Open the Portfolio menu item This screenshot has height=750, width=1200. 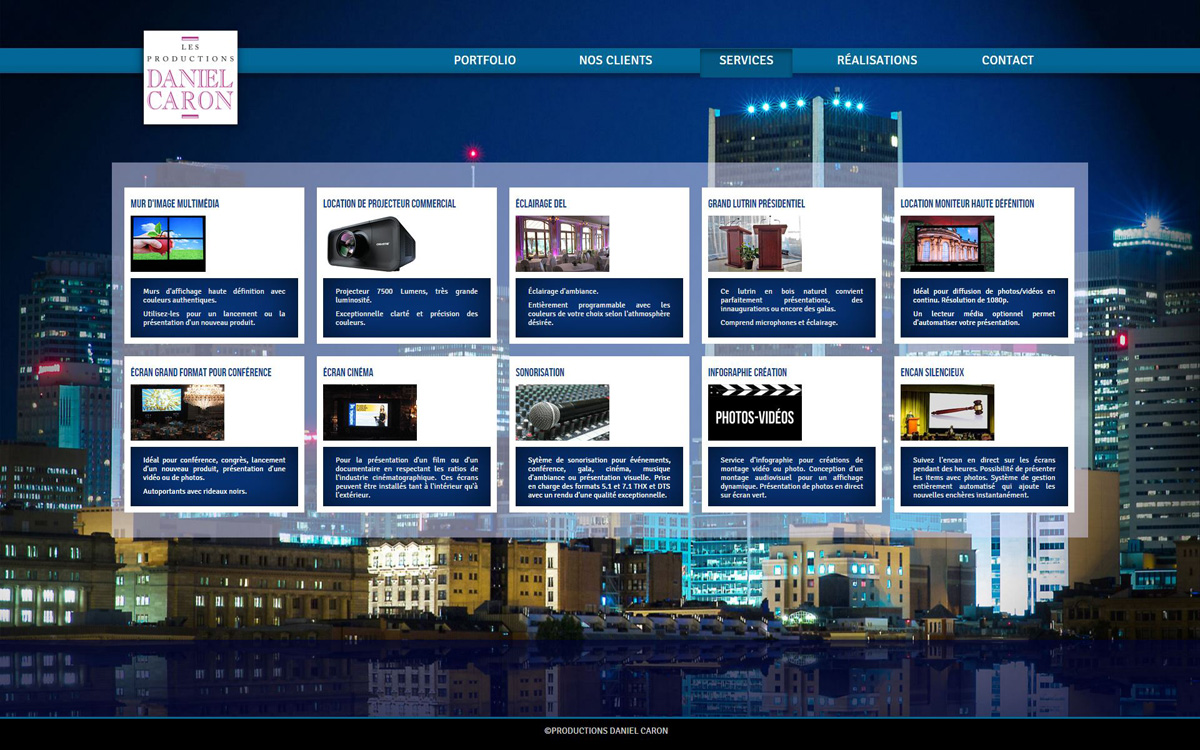coord(485,60)
